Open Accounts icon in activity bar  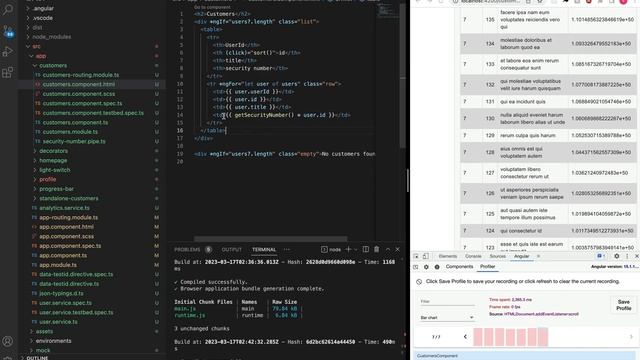(x=8, y=341)
